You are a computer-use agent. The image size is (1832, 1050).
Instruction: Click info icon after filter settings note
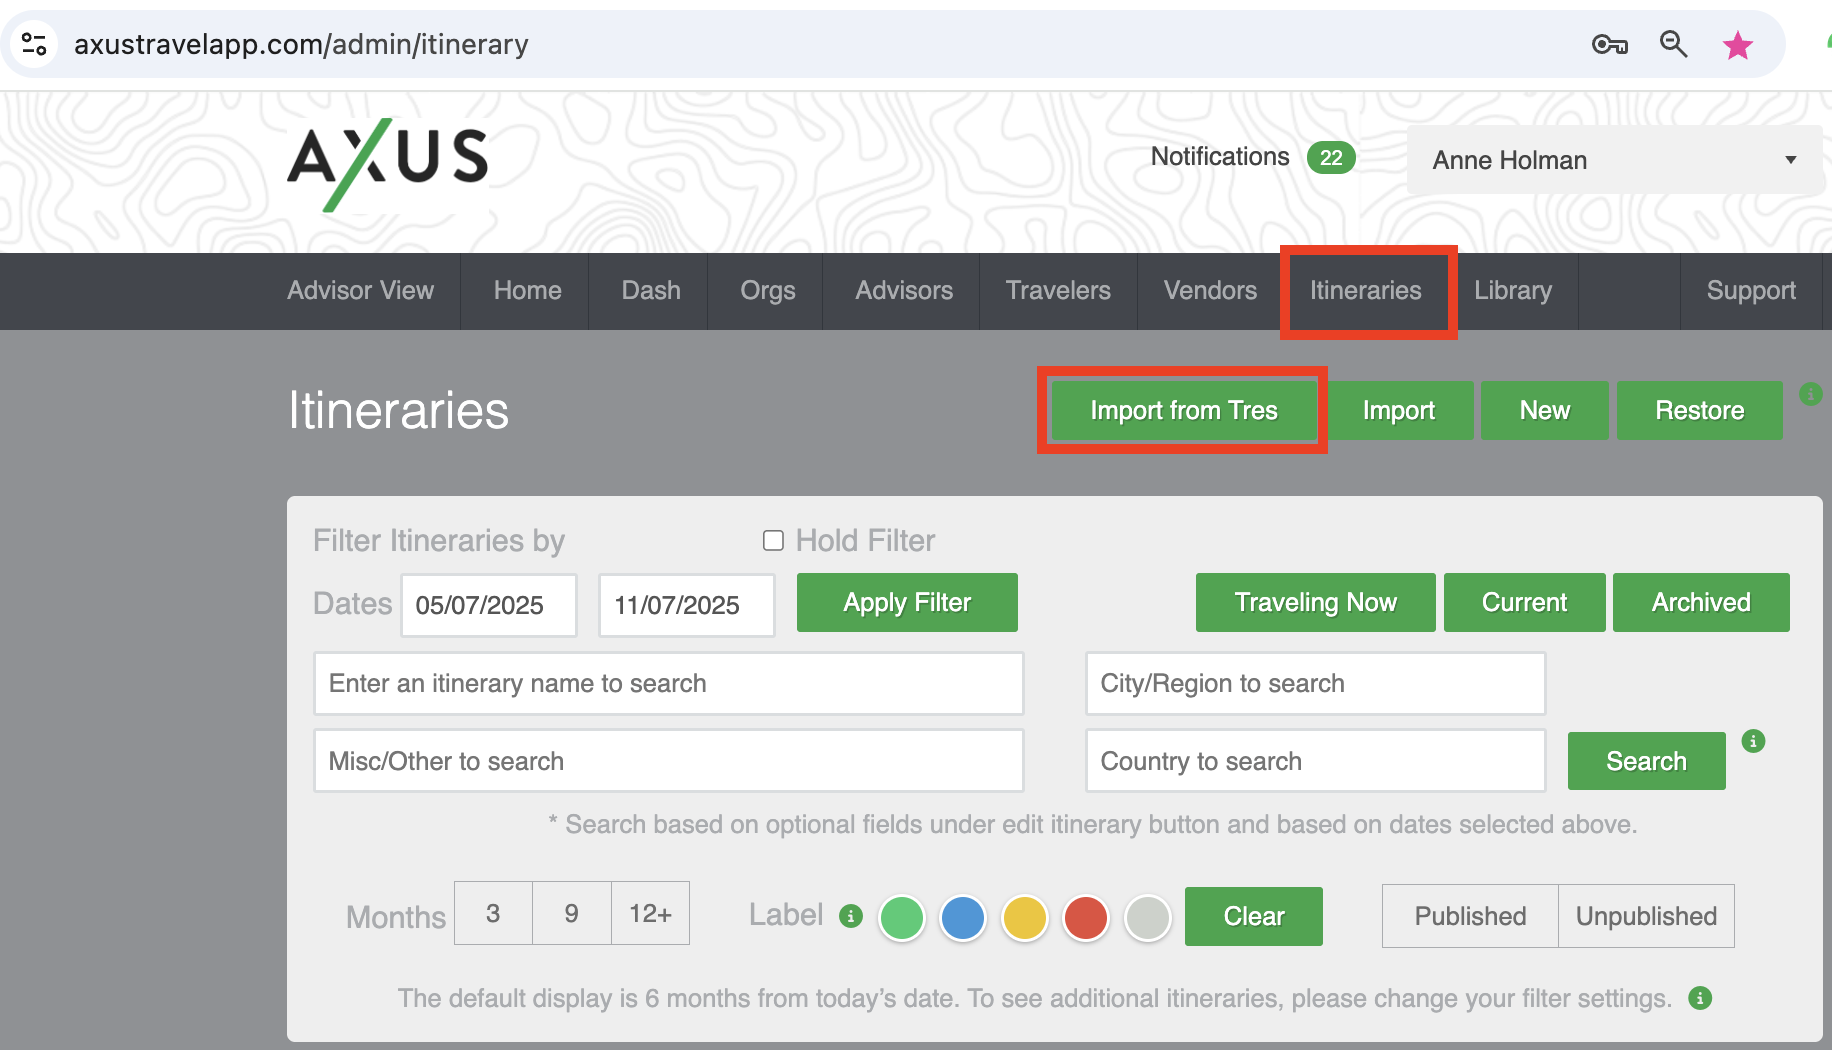click(1700, 998)
